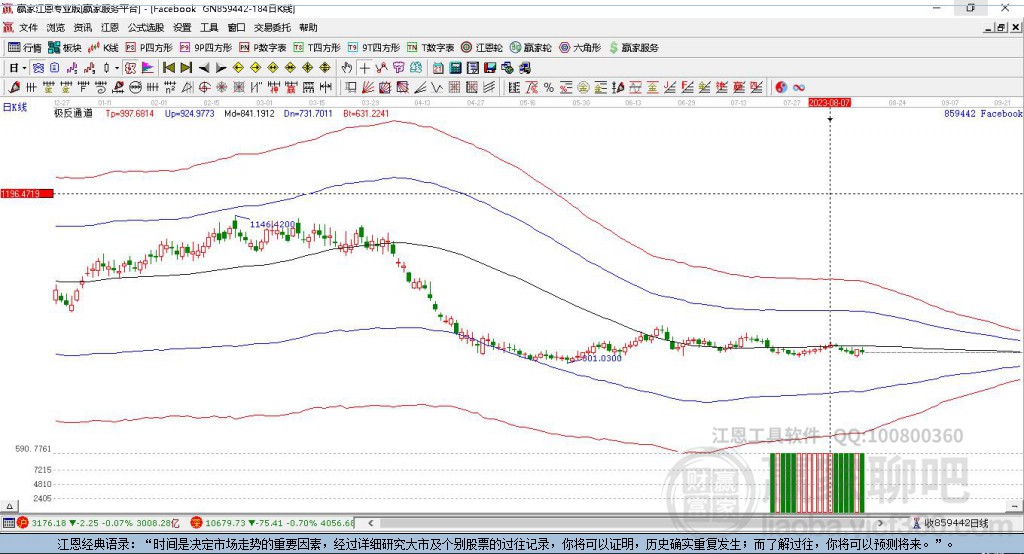Open the 板块 sectors view
The image size is (1024, 554).
tap(64, 48)
